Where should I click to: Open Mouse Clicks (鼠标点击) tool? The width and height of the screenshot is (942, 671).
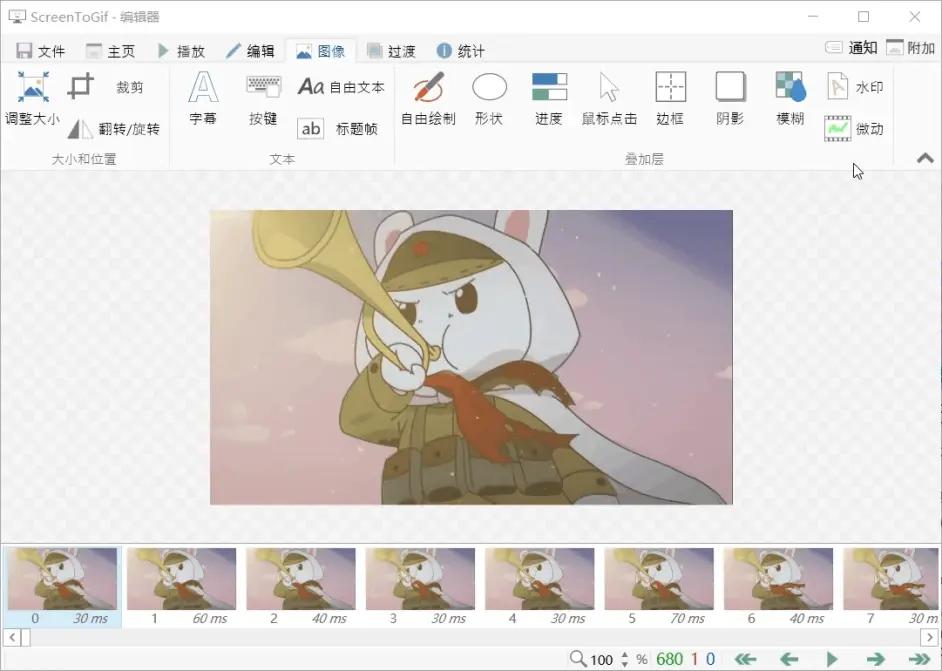609,99
